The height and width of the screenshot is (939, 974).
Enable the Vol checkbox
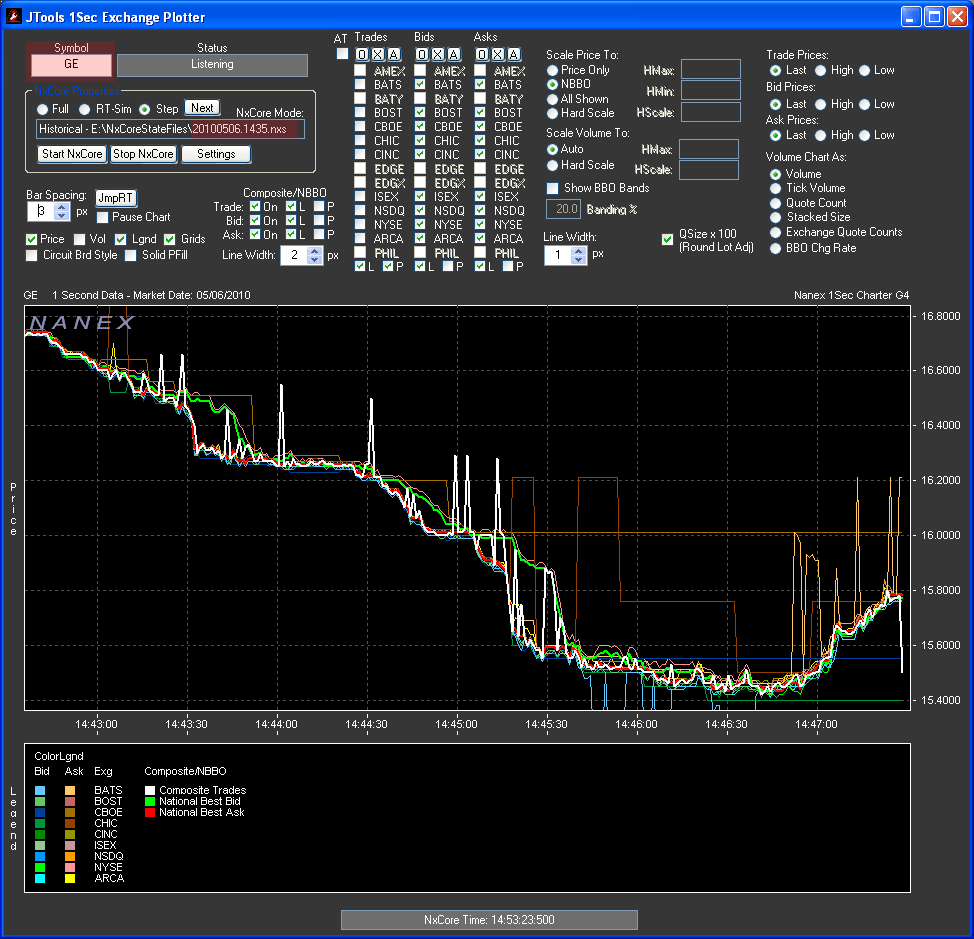pyautogui.click(x=80, y=239)
